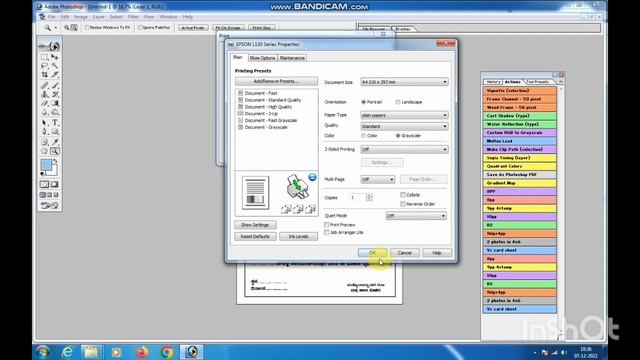Select the Slice tool
Image resolution: width=640 pixels, height=360 pixels.
tap(55, 75)
